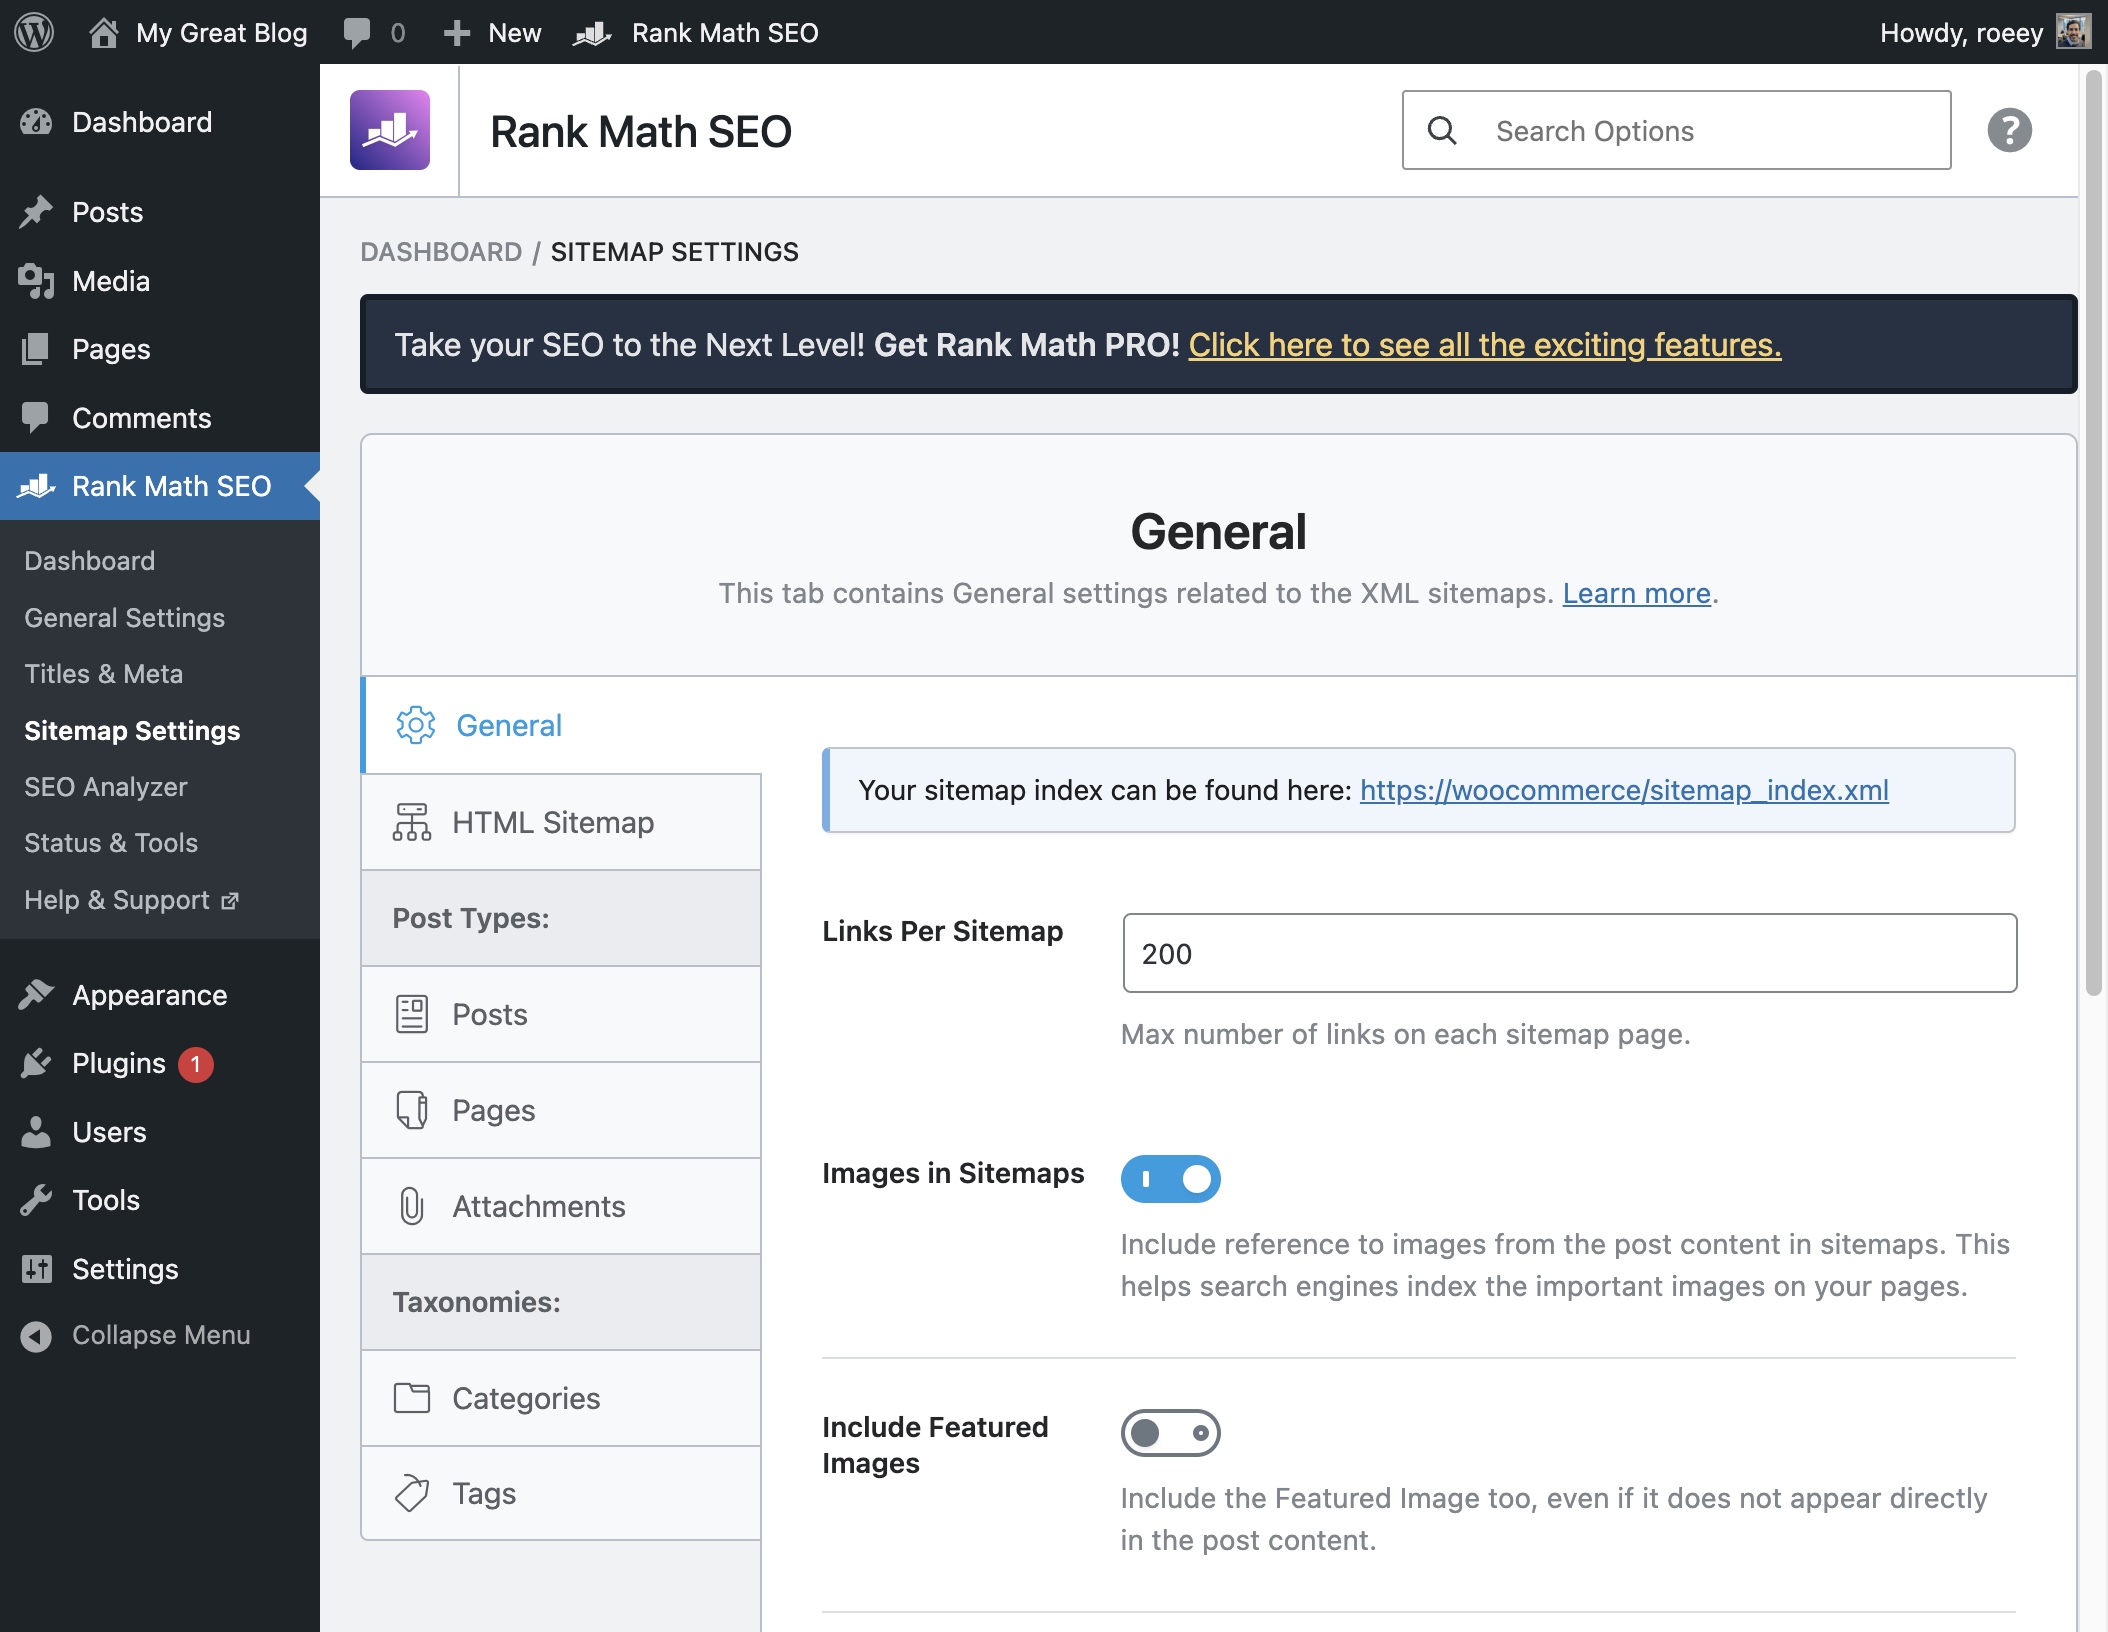
Task: Click the Links Per Sitemap field
Action: point(1569,953)
